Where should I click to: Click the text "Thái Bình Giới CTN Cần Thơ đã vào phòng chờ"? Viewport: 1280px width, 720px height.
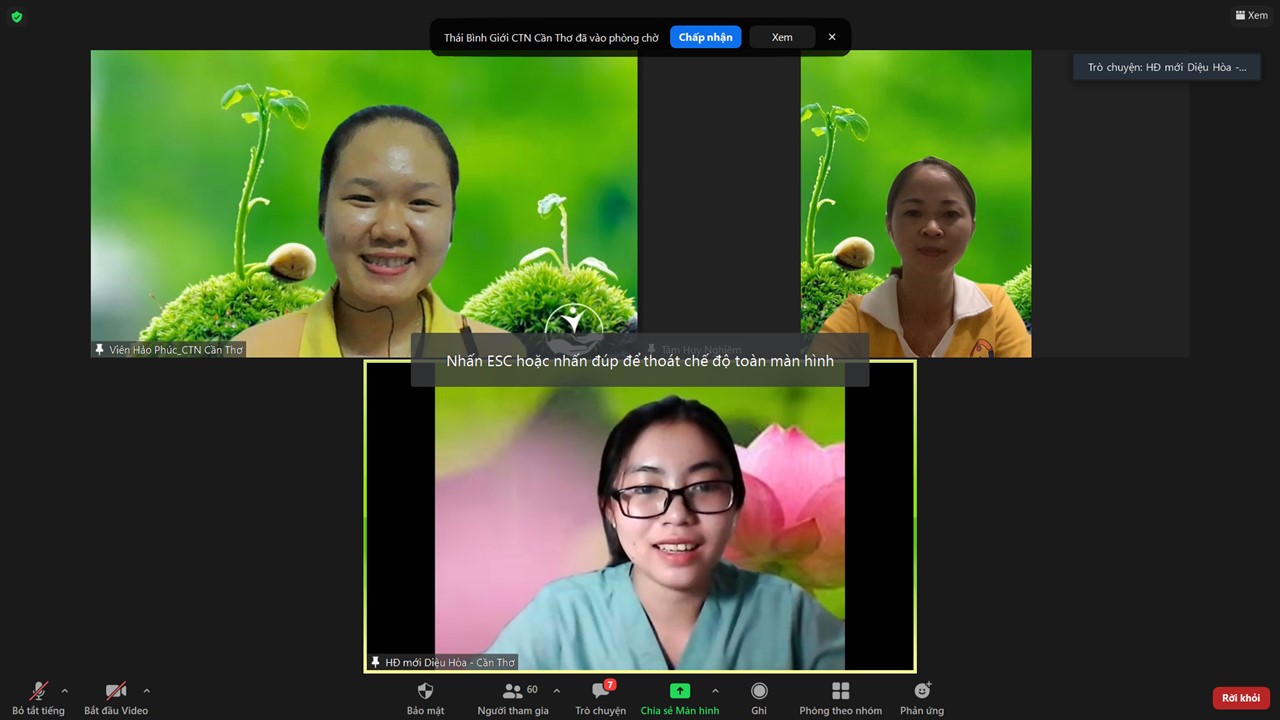[x=551, y=38]
